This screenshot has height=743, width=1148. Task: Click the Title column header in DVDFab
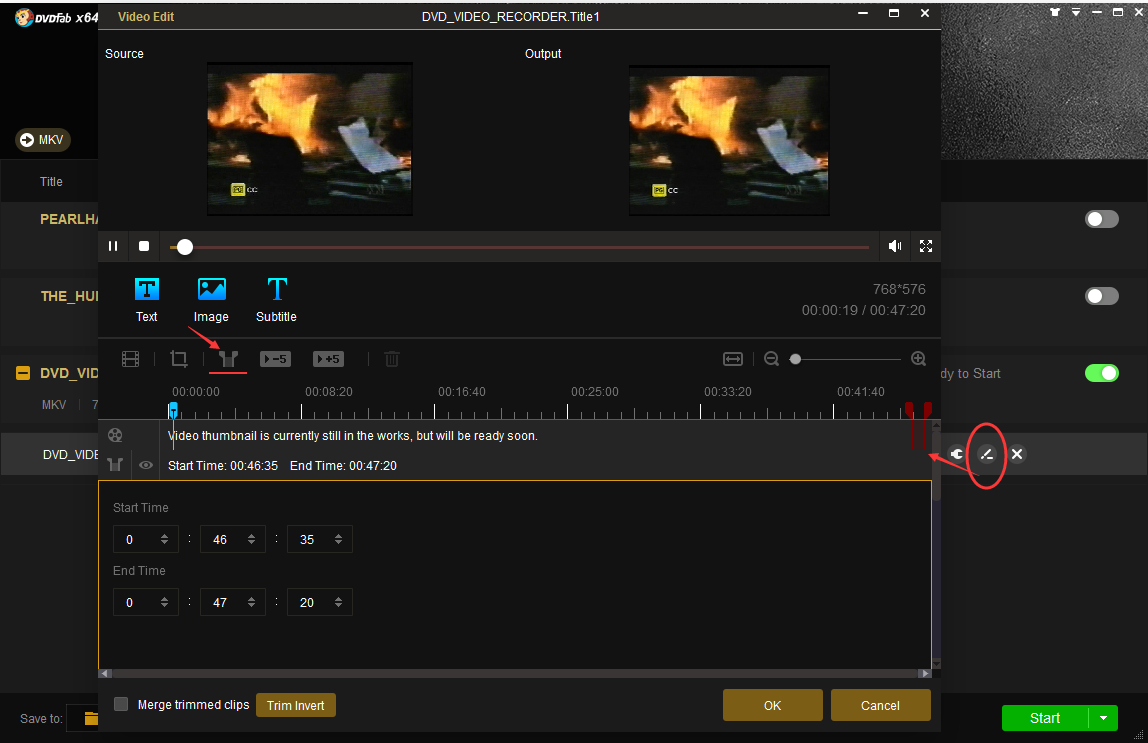click(x=51, y=182)
